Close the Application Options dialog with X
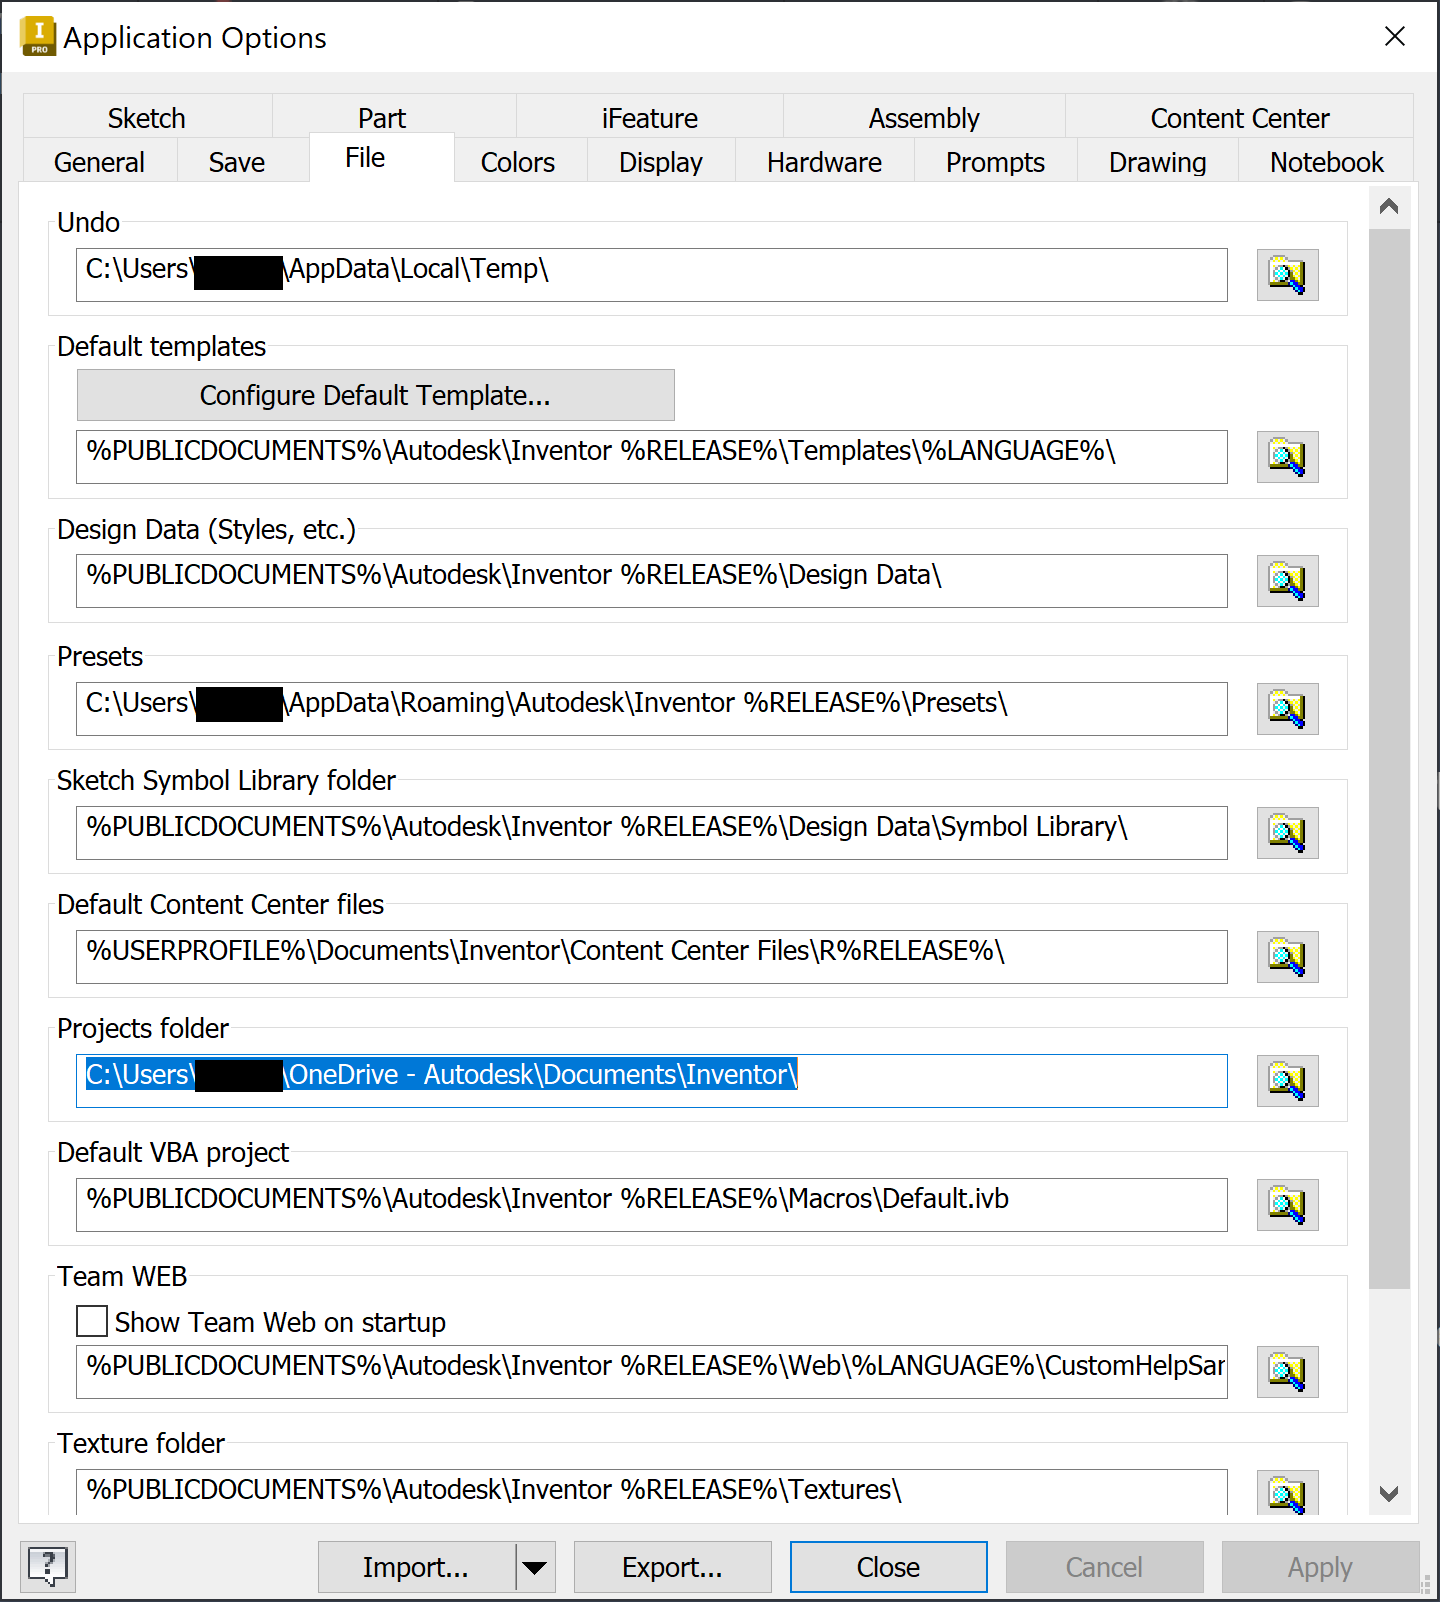1440x1602 pixels. pos(1395,37)
